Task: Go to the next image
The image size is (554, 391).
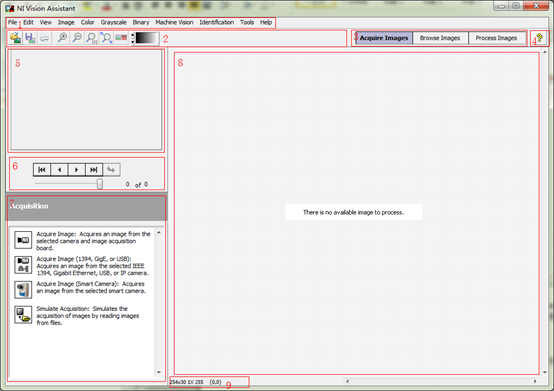Action: coord(77,170)
